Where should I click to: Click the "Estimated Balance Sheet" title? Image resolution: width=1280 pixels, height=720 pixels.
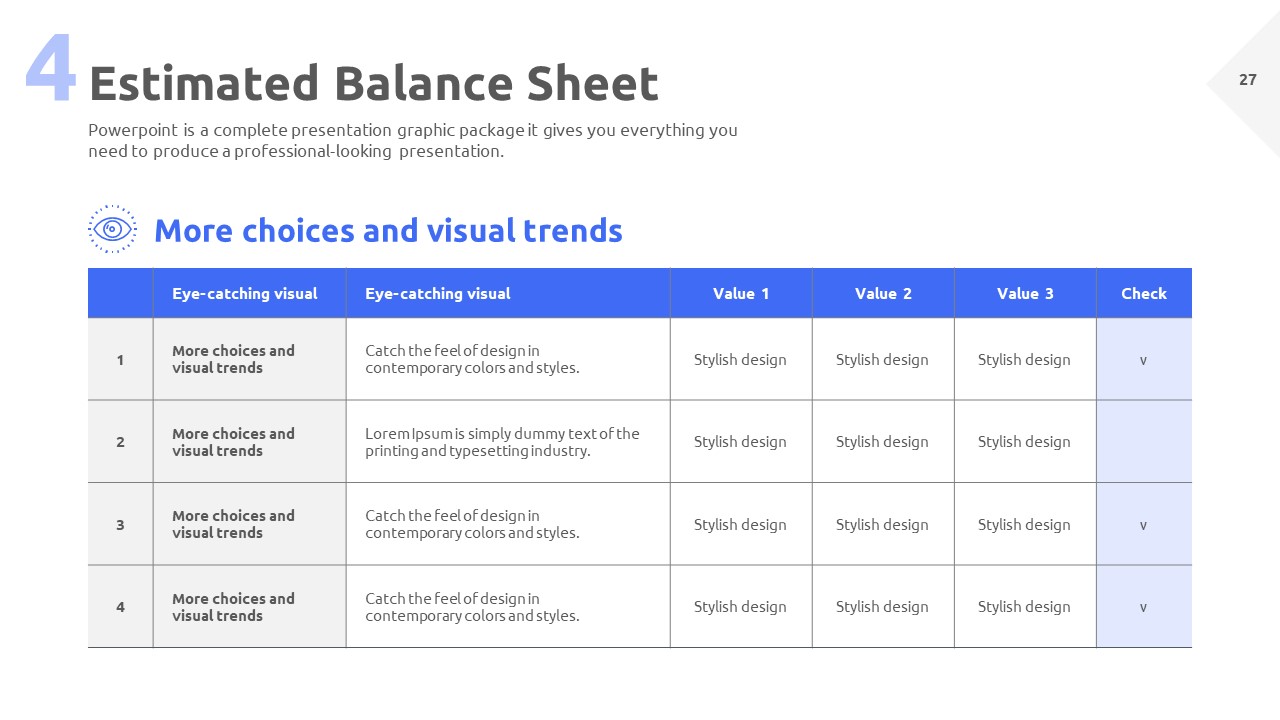point(374,84)
